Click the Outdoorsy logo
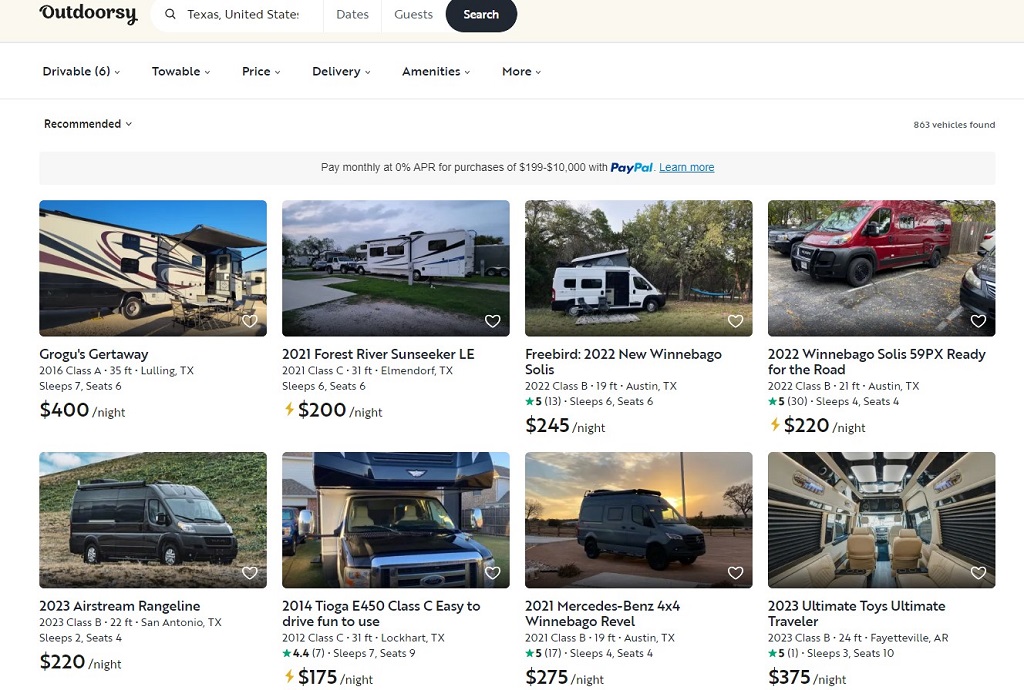1024x690 pixels. click(88, 14)
